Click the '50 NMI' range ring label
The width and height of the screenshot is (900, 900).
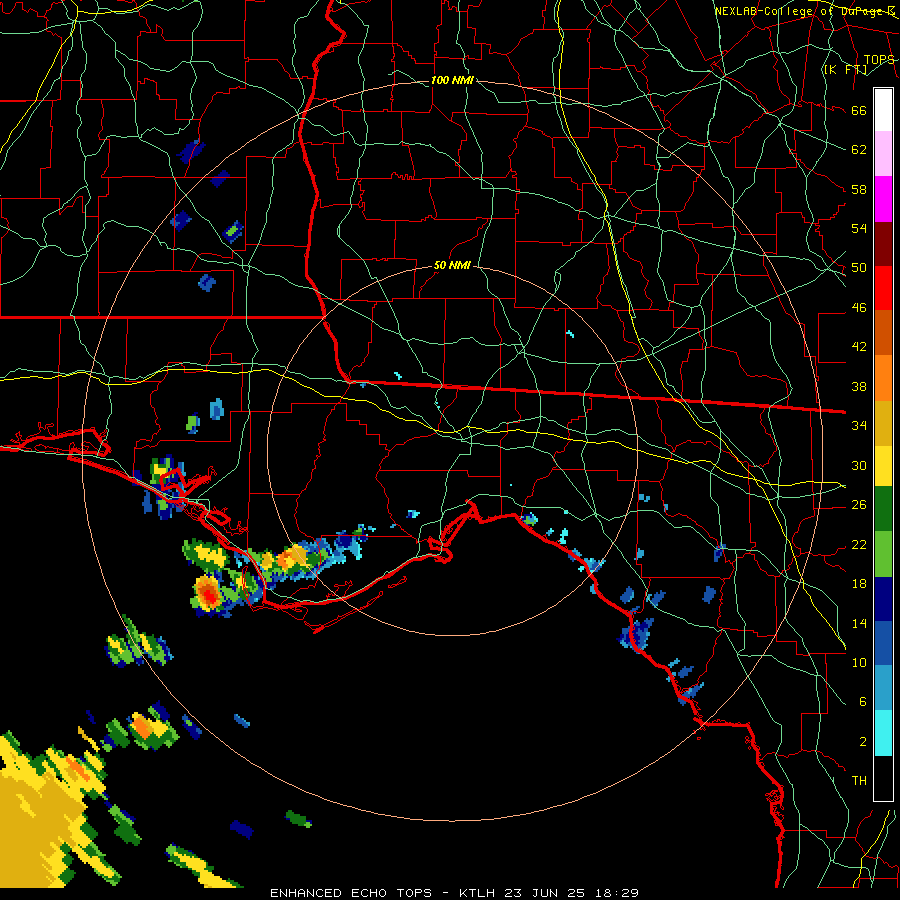coord(452,265)
